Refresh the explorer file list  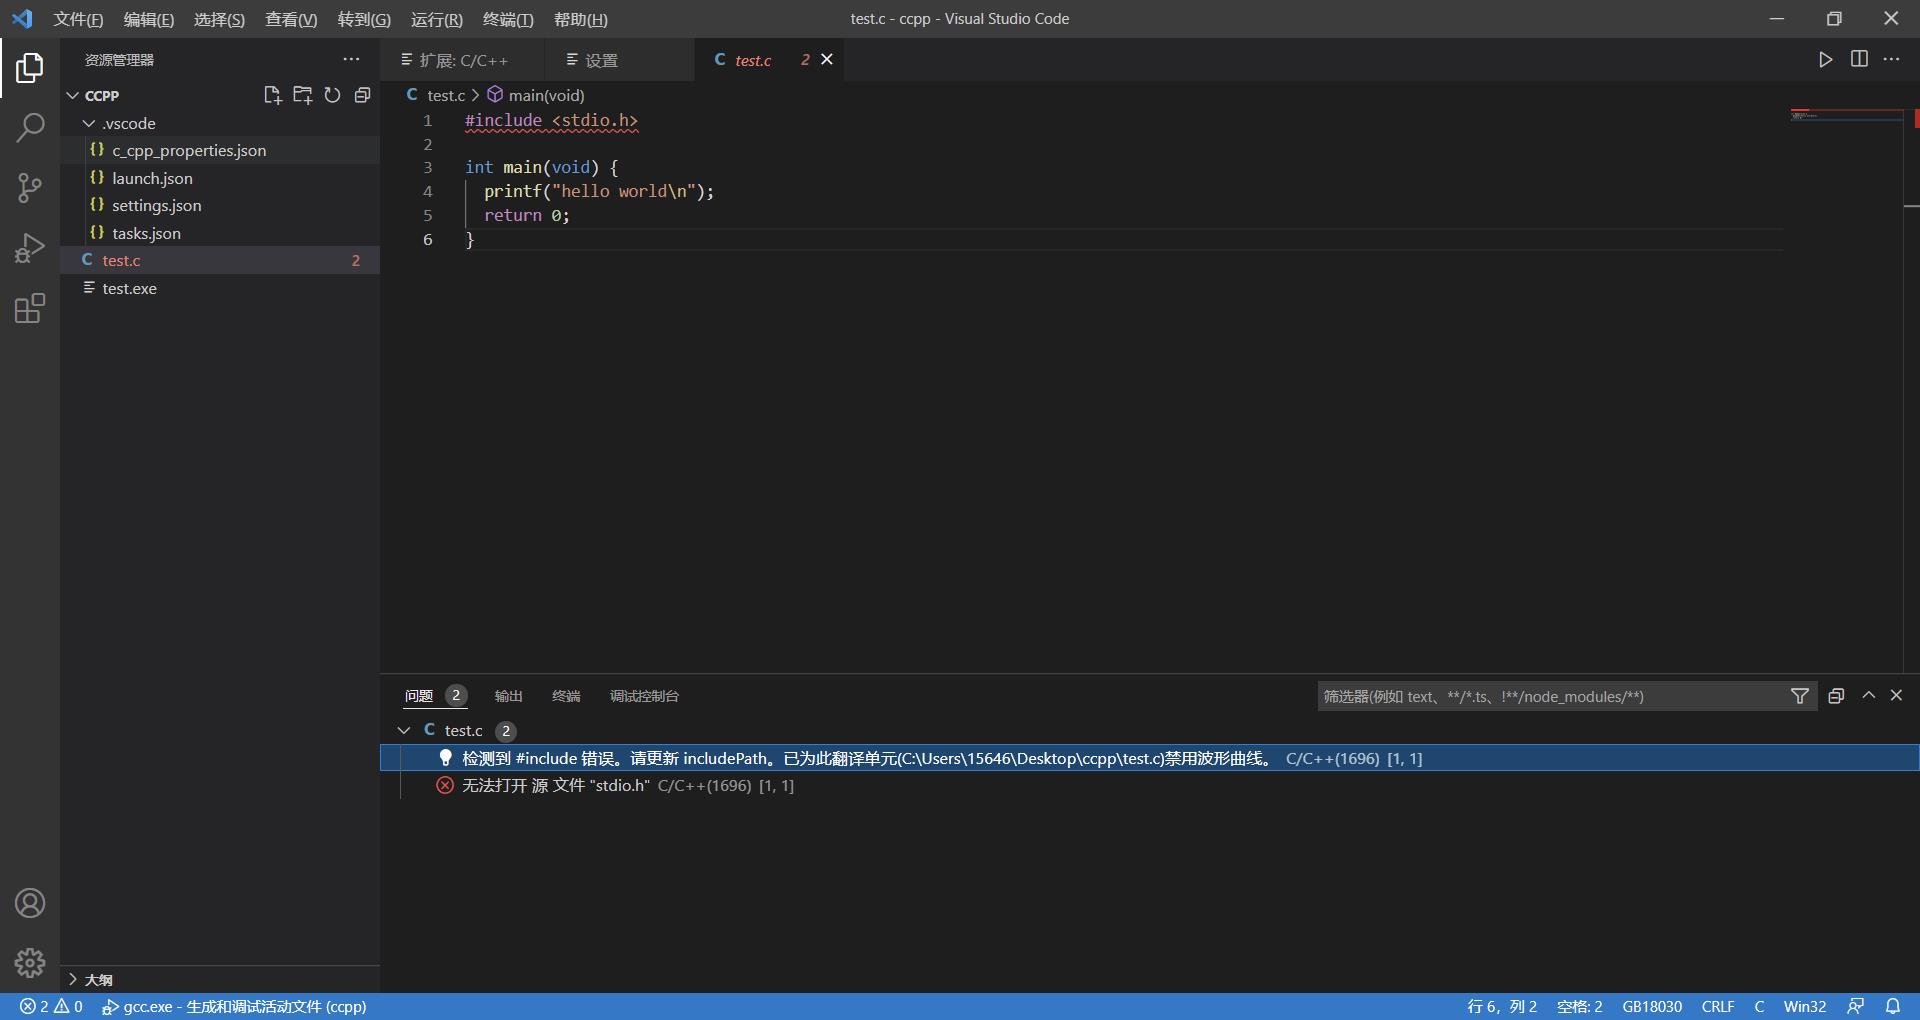[332, 95]
